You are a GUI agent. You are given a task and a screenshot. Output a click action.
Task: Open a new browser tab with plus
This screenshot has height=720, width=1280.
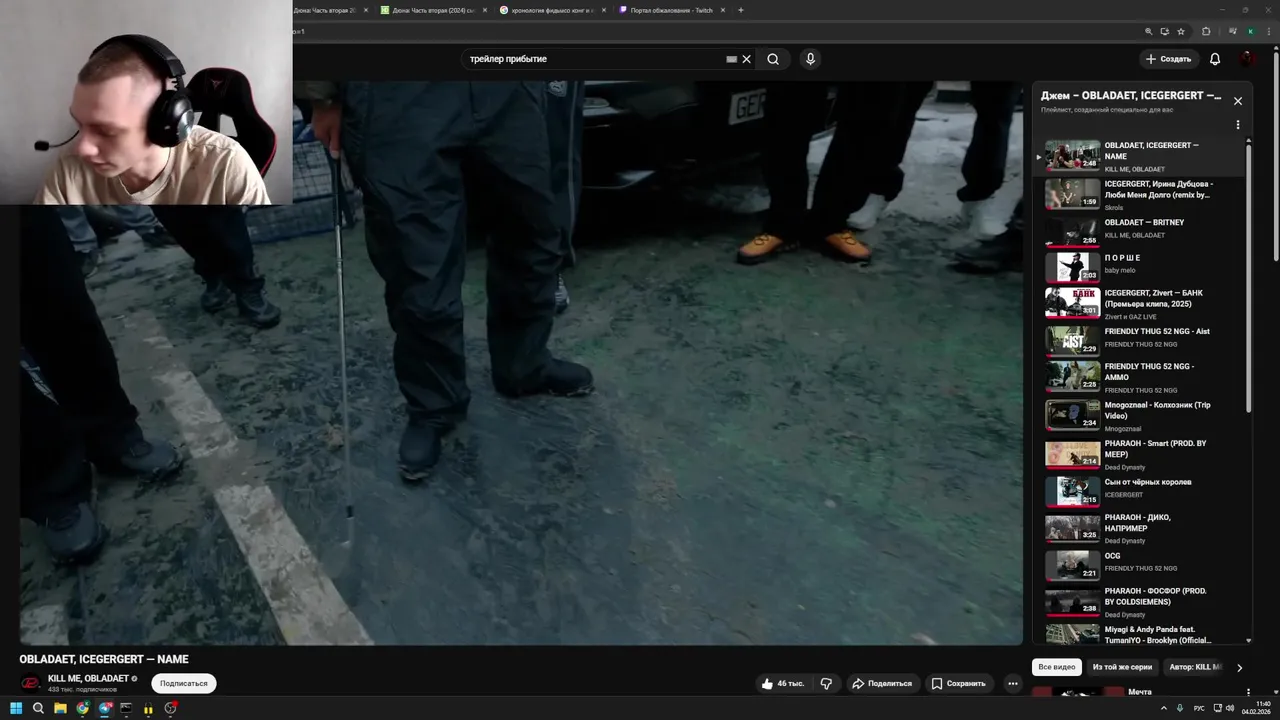(x=741, y=10)
